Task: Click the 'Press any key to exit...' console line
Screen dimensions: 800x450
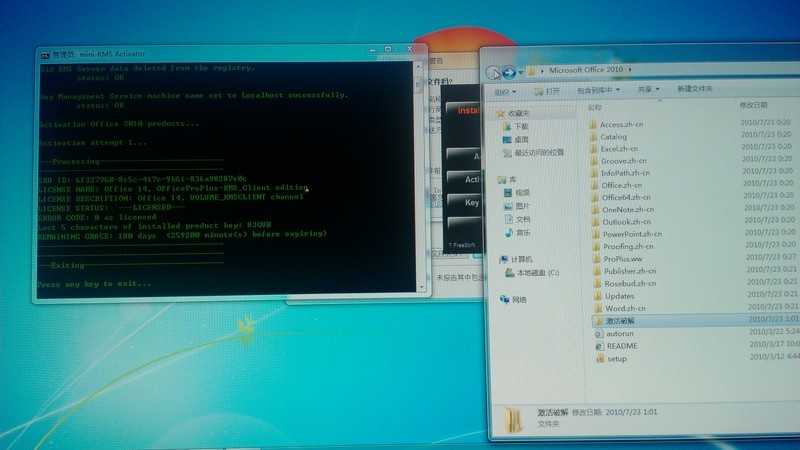Action: [94, 284]
